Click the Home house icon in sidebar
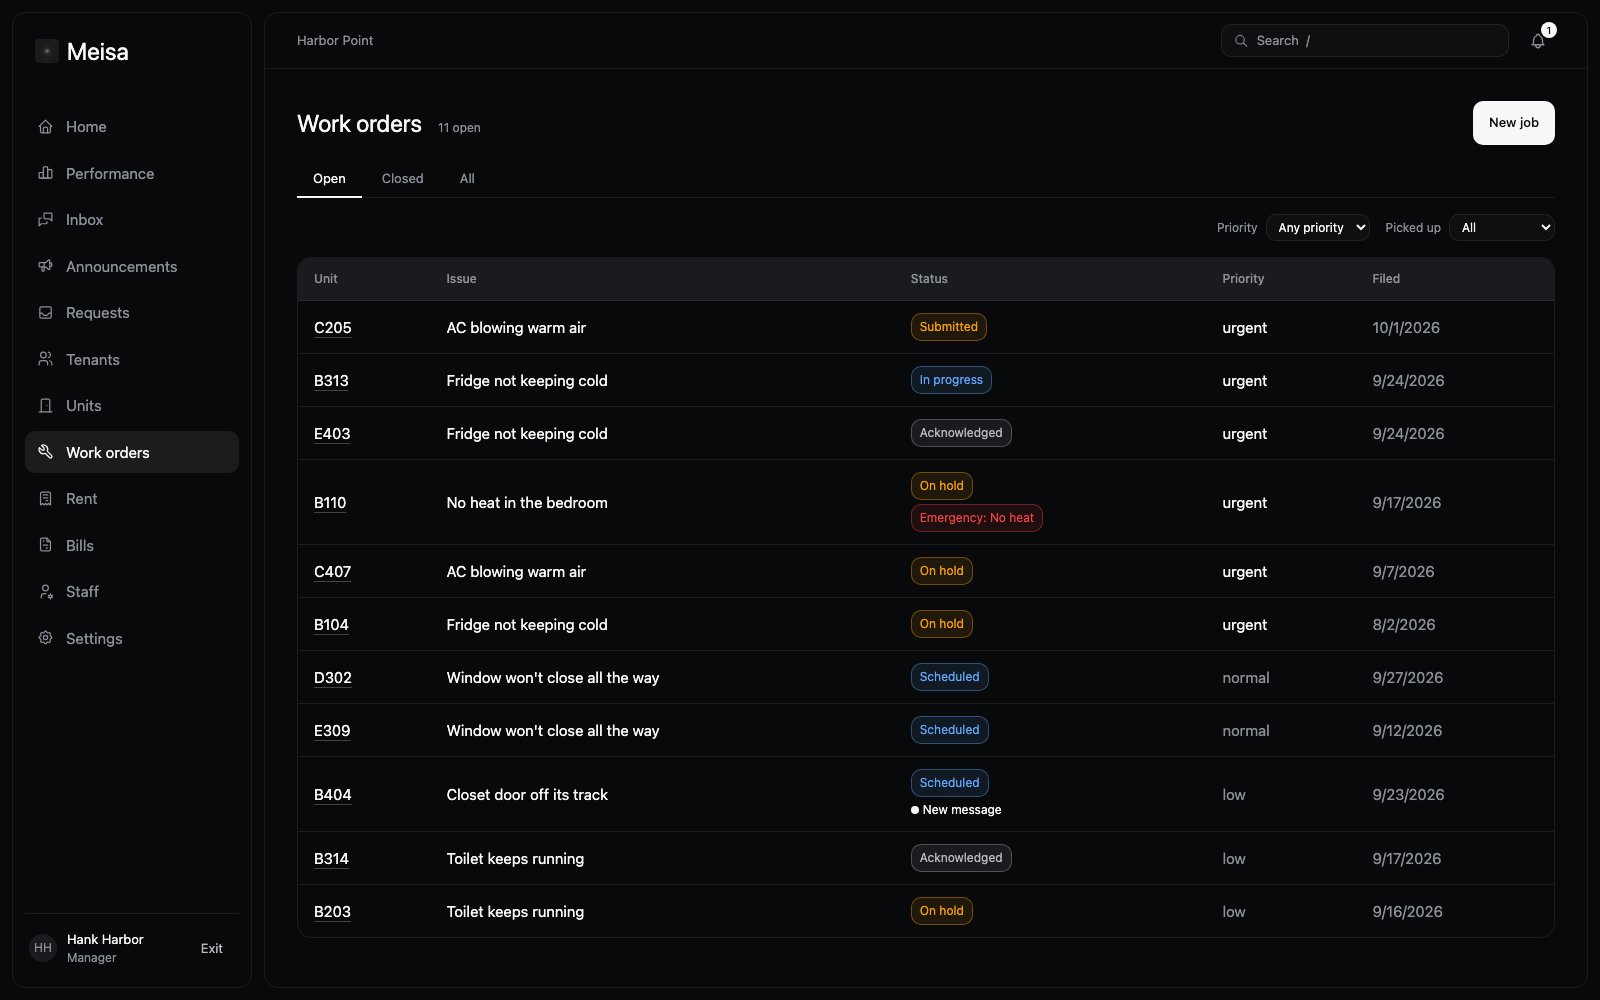Image resolution: width=1600 pixels, height=1000 pixels. [x=45, y=127]
